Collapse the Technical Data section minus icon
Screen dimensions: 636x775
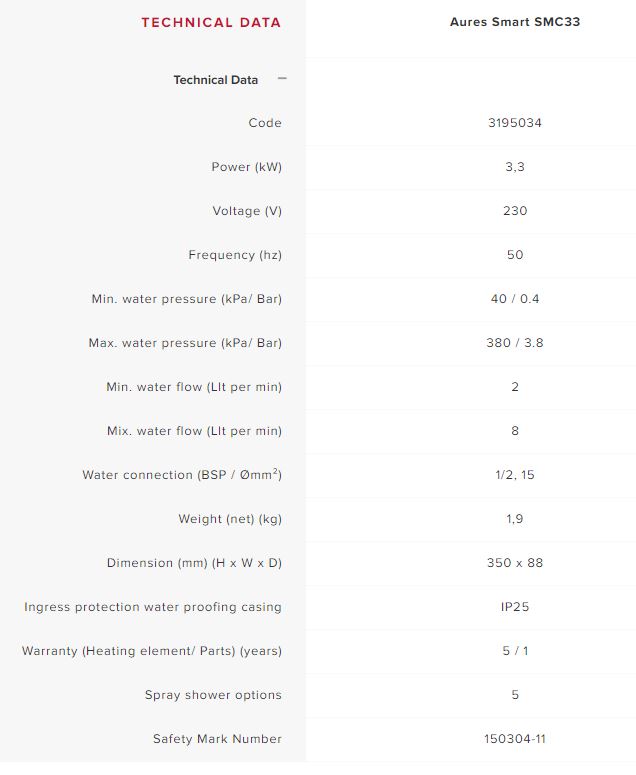click(282, 79)
